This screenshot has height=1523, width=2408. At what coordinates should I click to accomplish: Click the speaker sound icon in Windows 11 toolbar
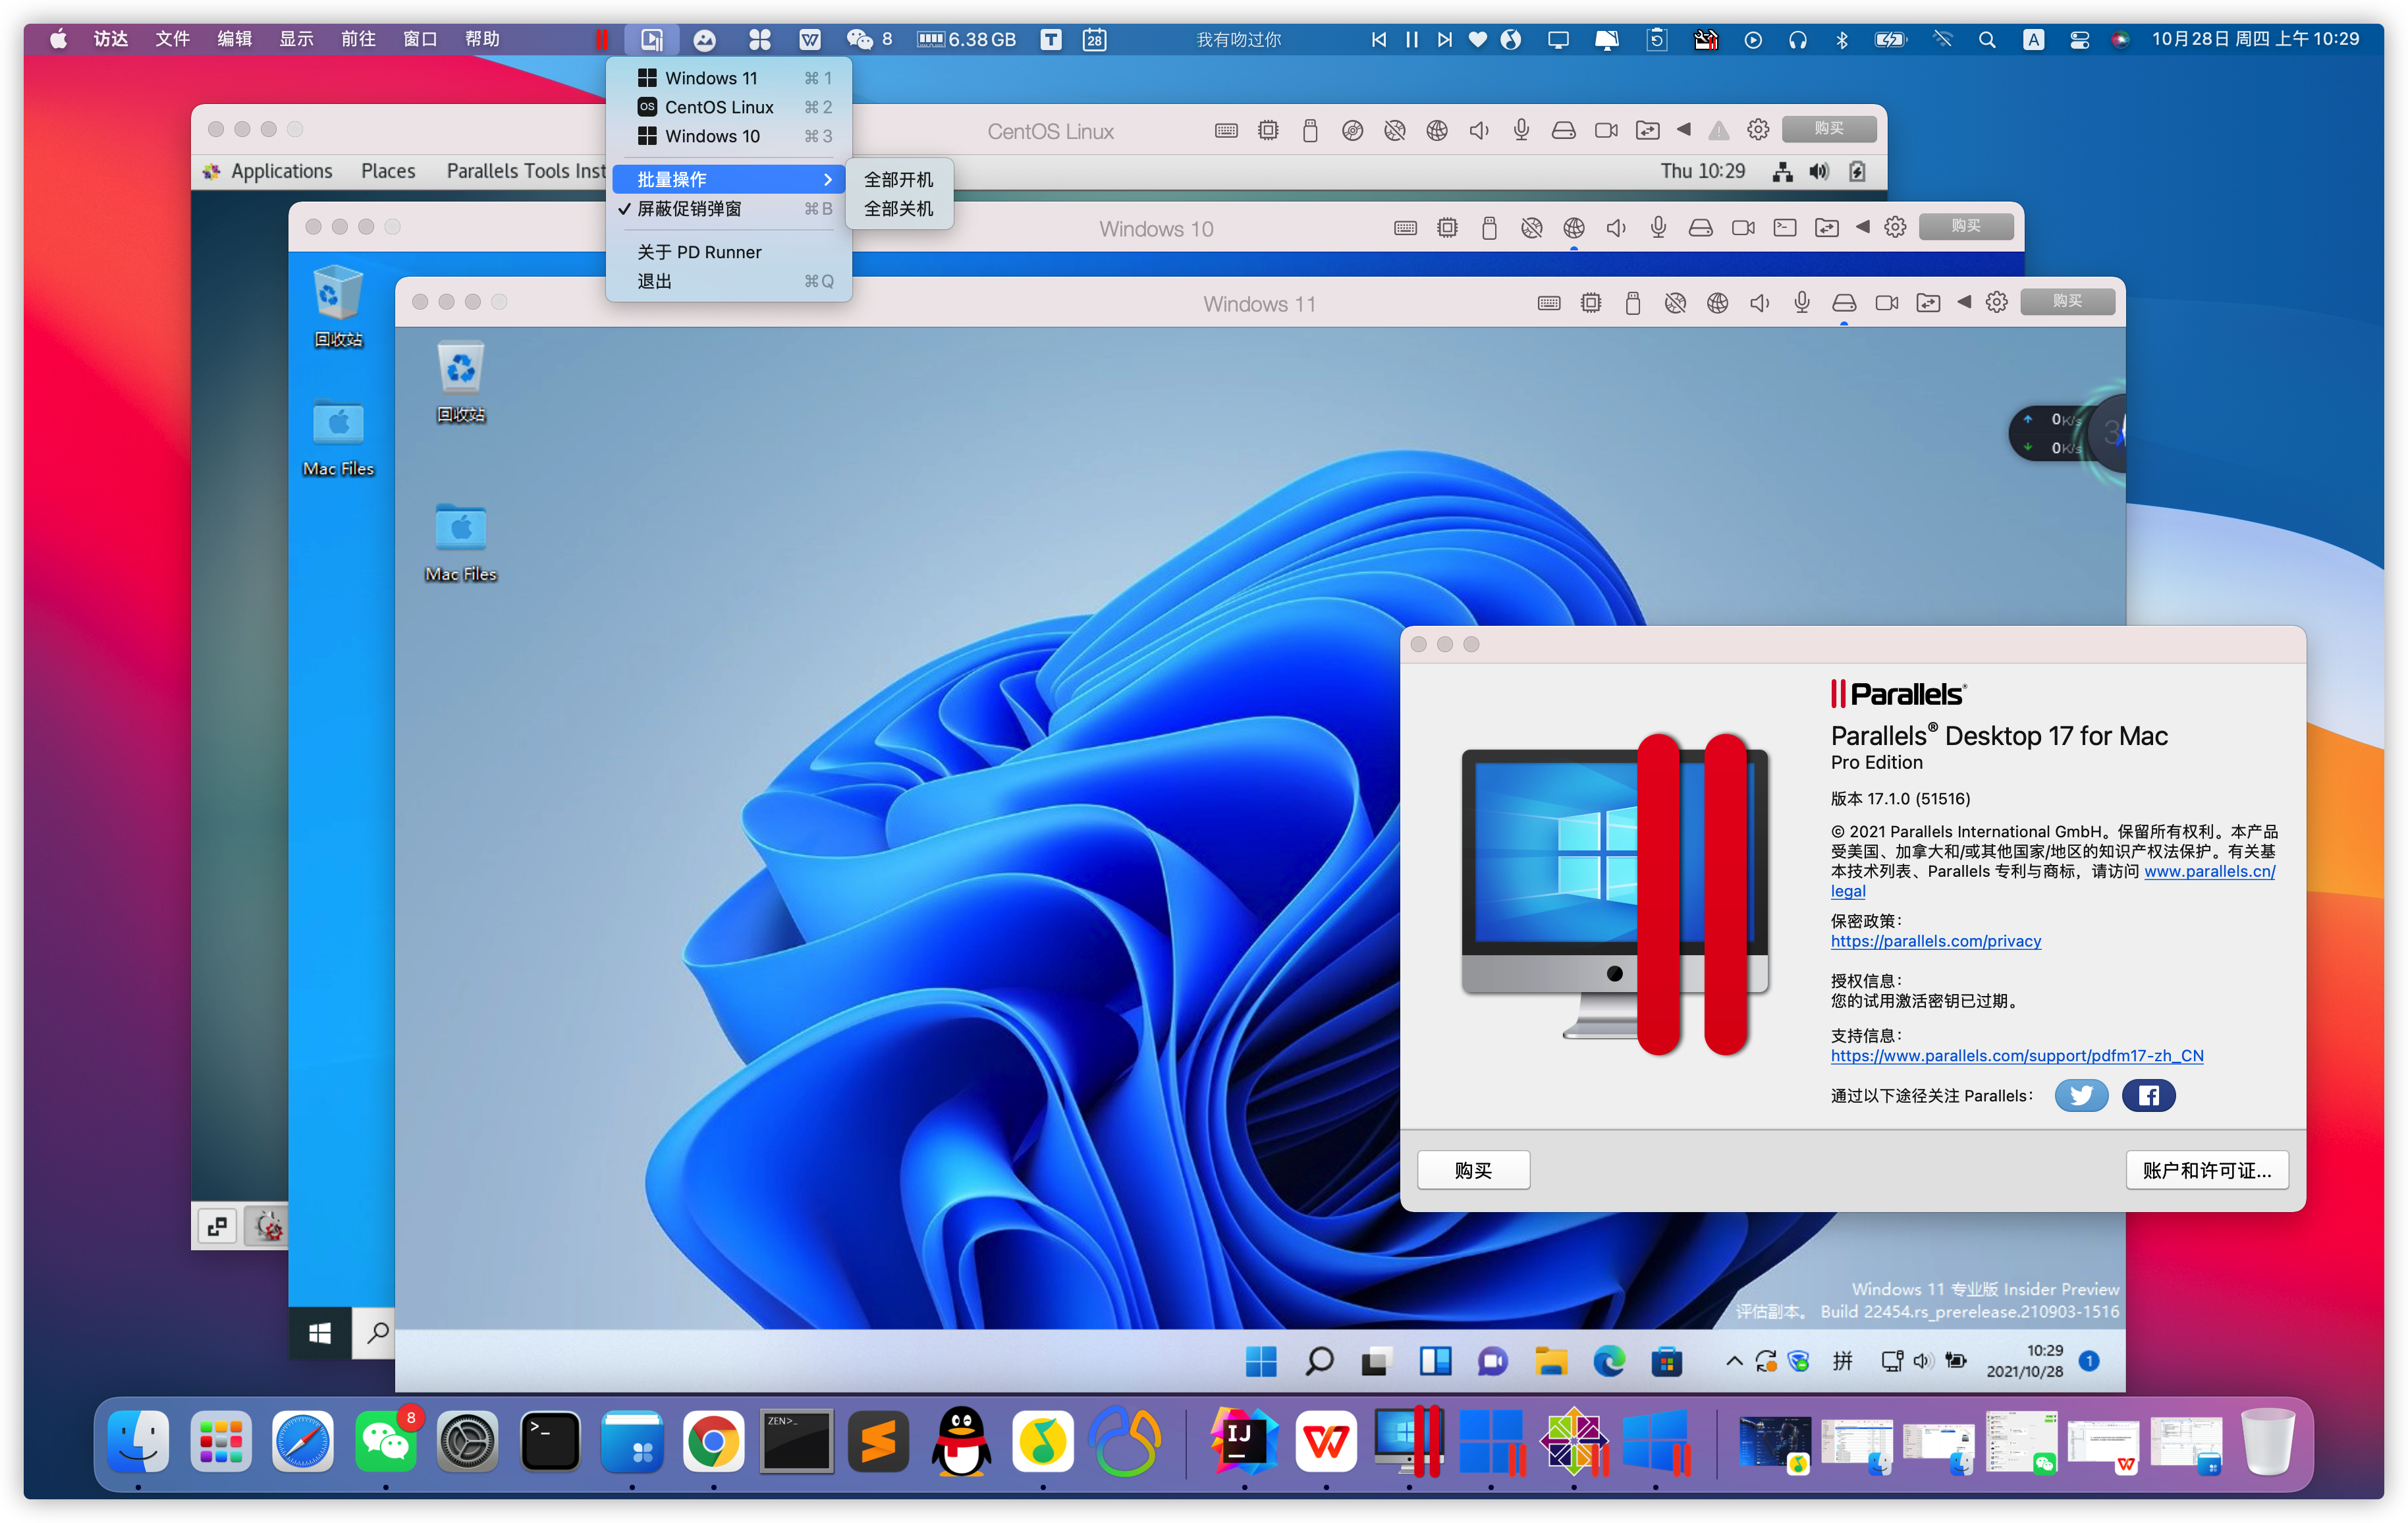[1759, 303]
